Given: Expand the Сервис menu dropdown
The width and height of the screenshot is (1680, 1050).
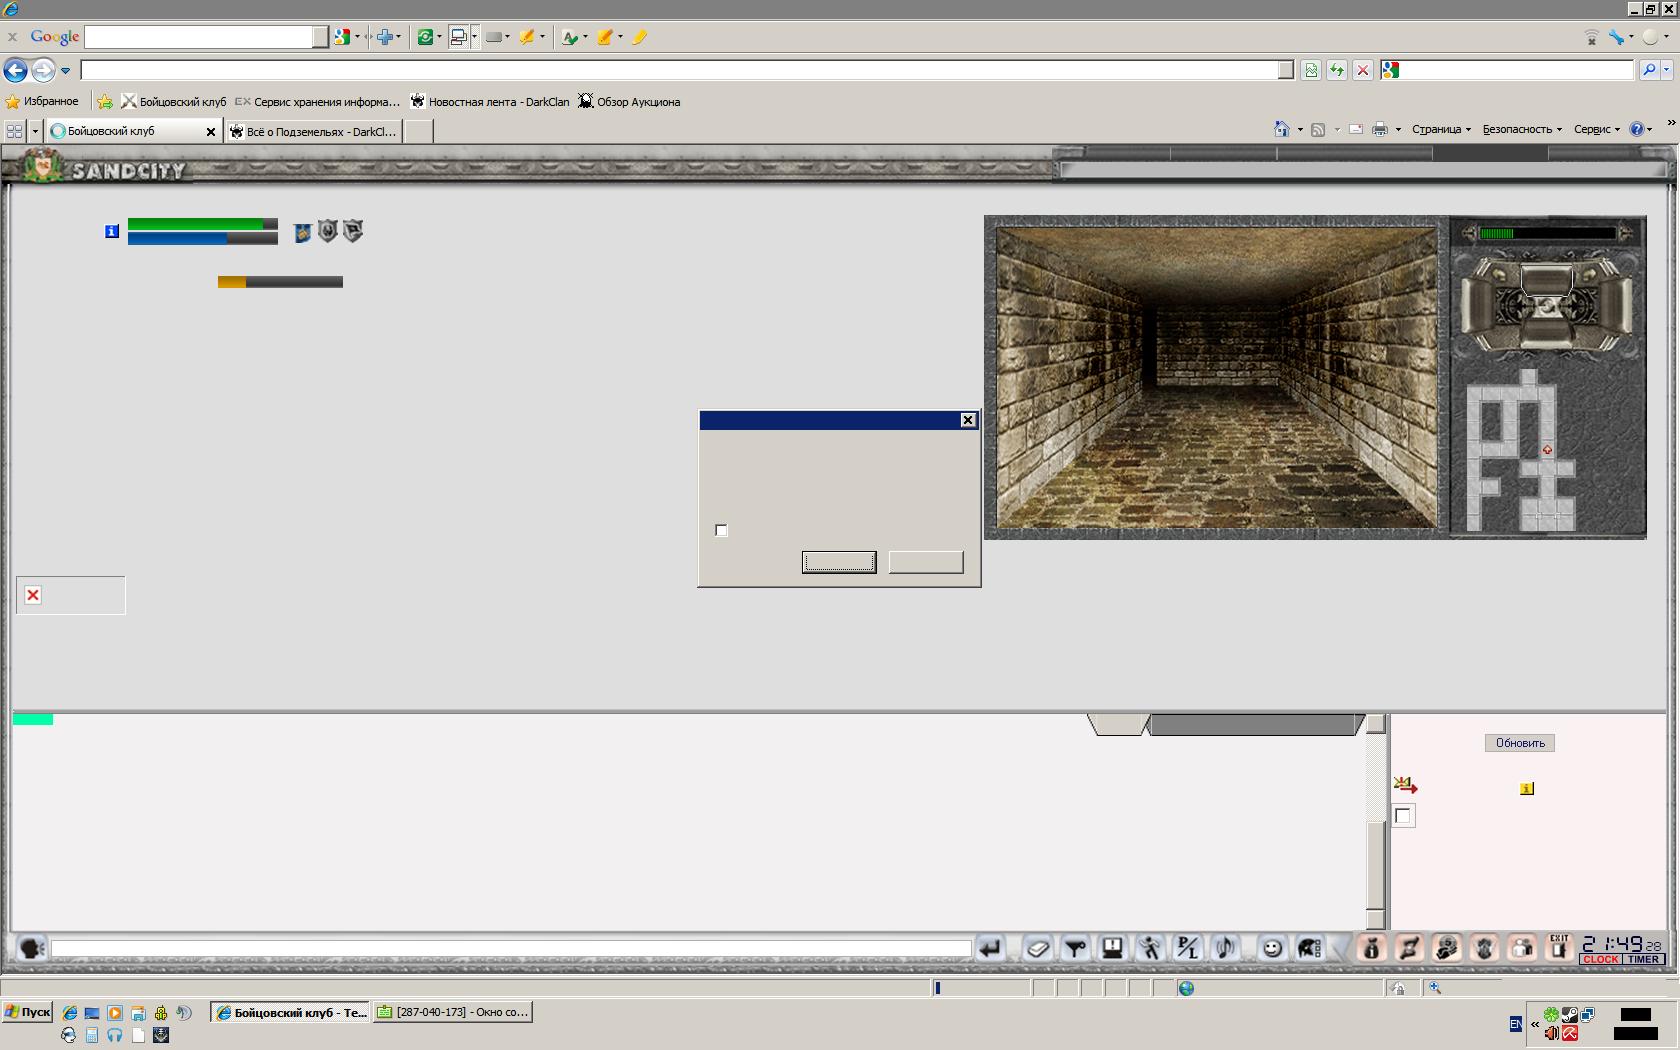Looking at the screenshot, I should pos(1597,129).
